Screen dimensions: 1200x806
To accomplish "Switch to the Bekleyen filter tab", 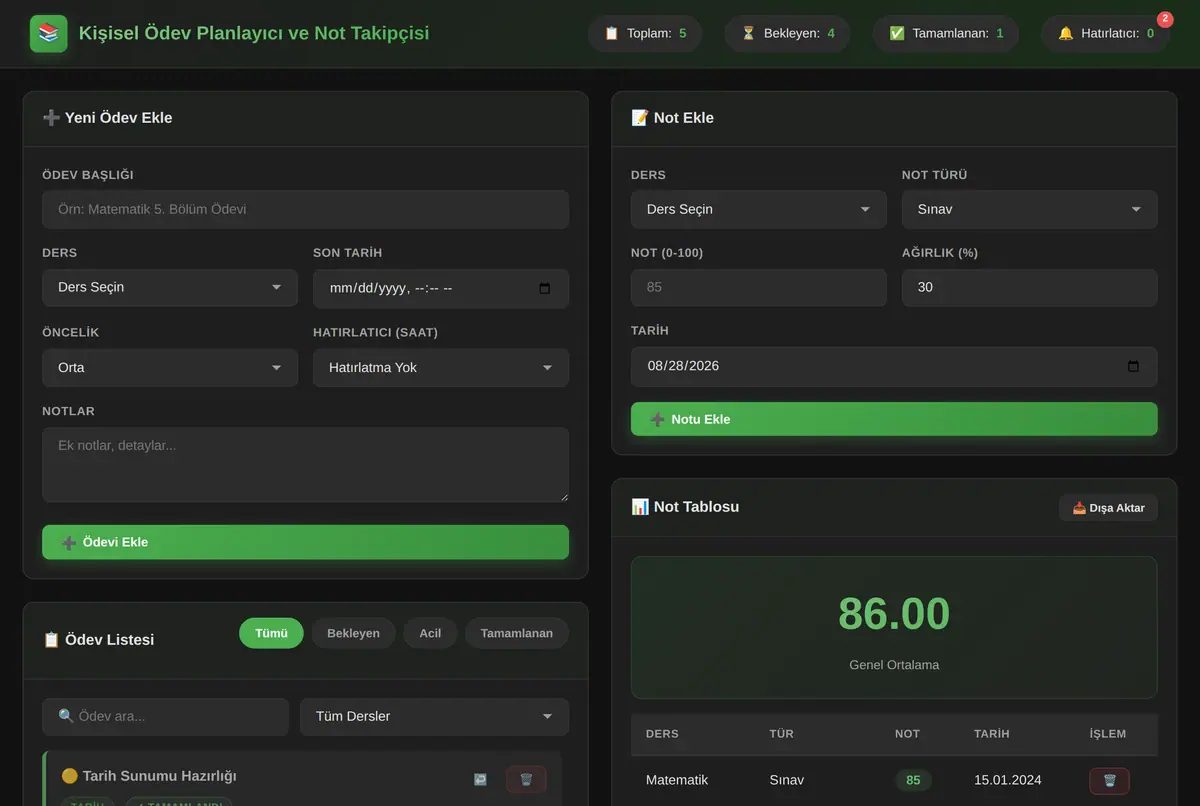I will pyautogui.click(x=354, y=633).
